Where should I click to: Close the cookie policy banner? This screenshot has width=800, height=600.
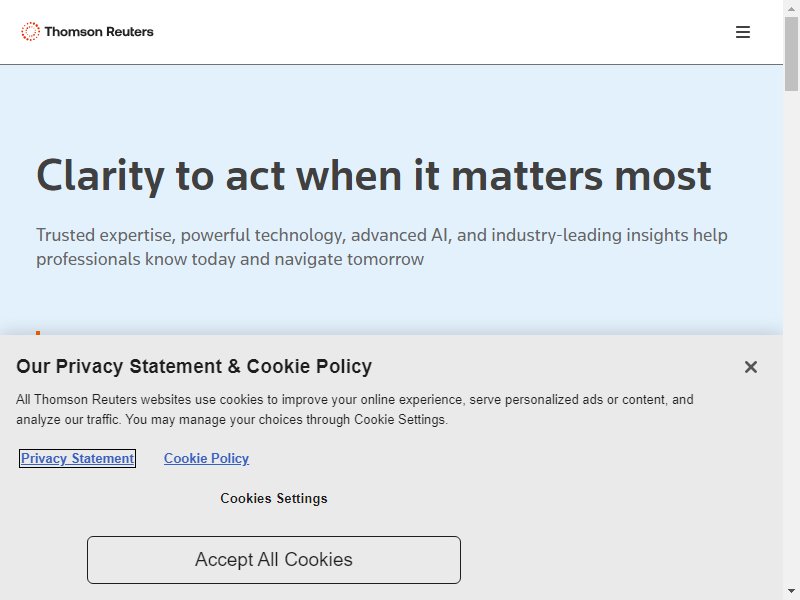pyautogui.click(x=751, y=367)
